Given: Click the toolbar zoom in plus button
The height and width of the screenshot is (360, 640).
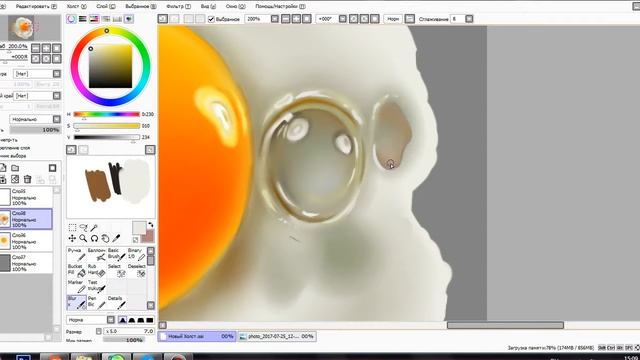Looking at the screenshot, I should 296,19.
